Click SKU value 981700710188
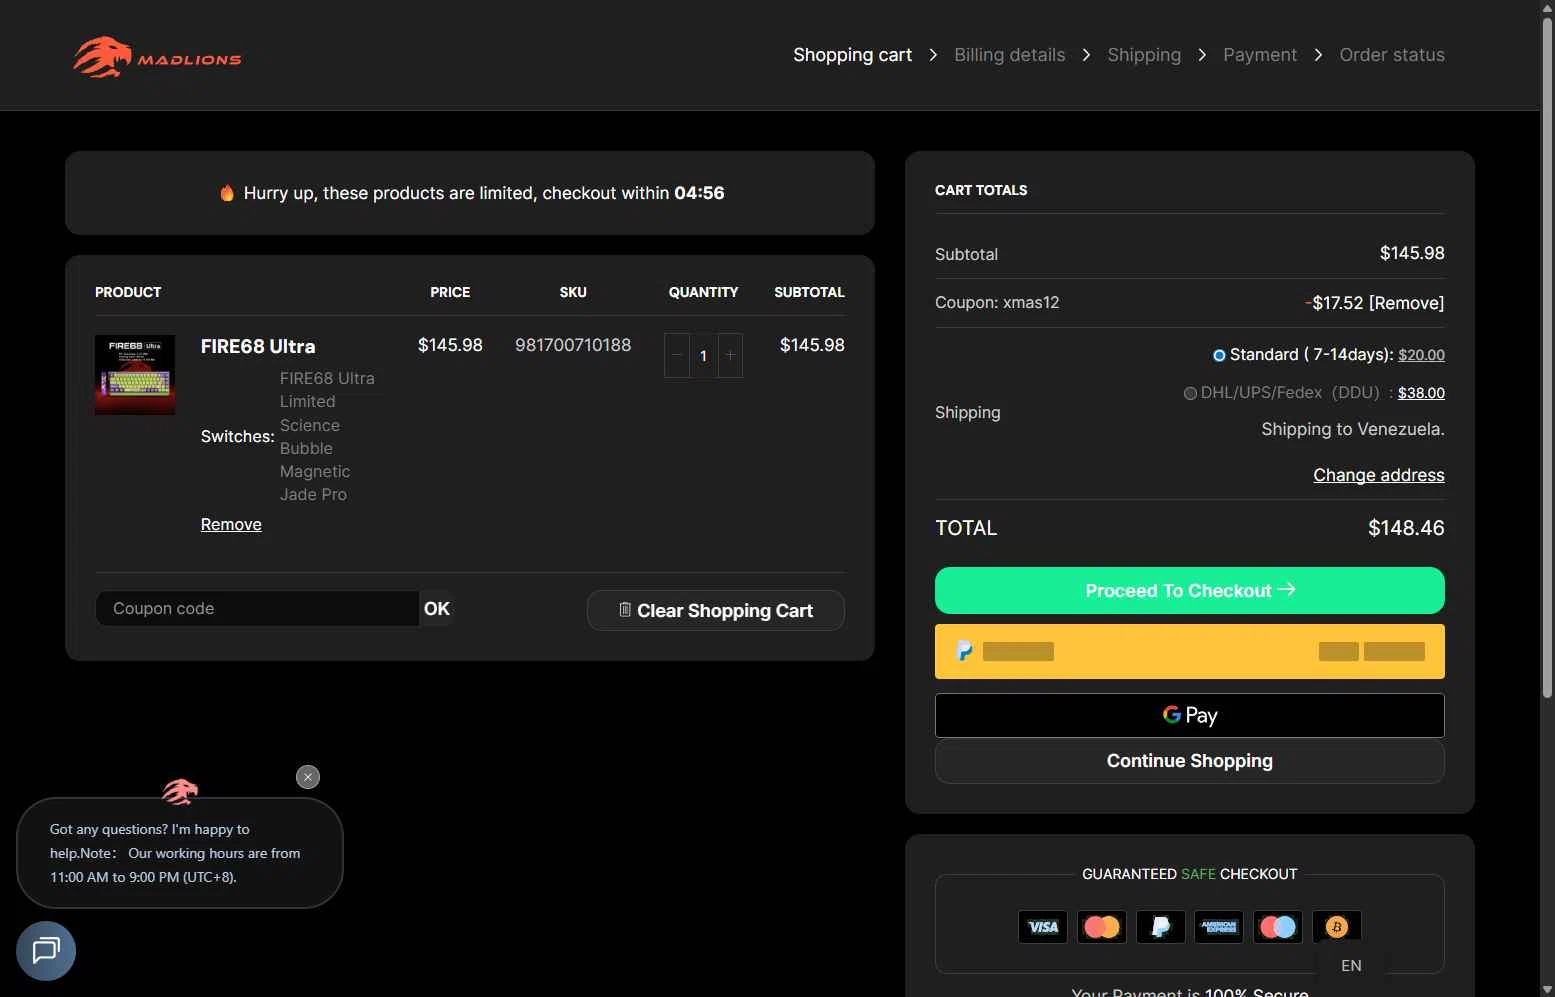Viewport: 1555px width, 997px height. tap(573, 345)
